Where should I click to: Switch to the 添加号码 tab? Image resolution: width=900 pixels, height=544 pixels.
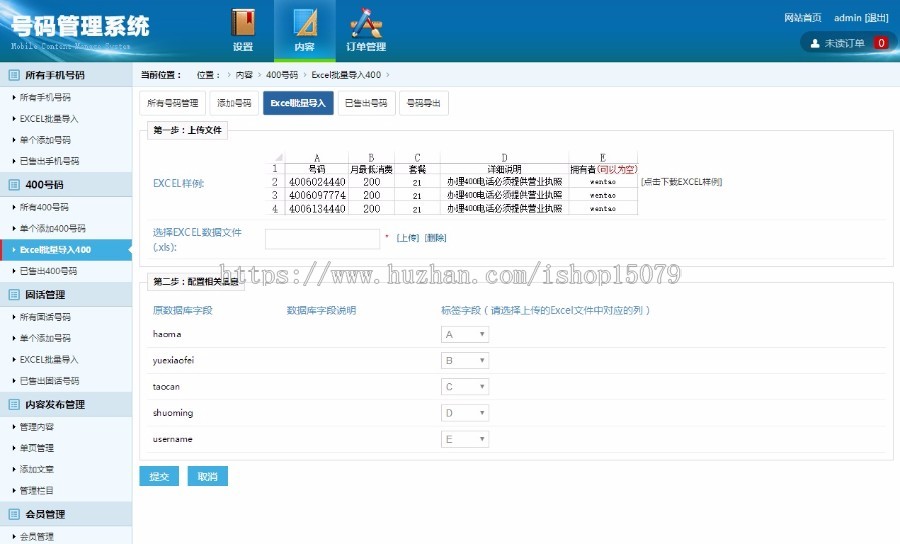pyautogui.click(x=234, y=103)
